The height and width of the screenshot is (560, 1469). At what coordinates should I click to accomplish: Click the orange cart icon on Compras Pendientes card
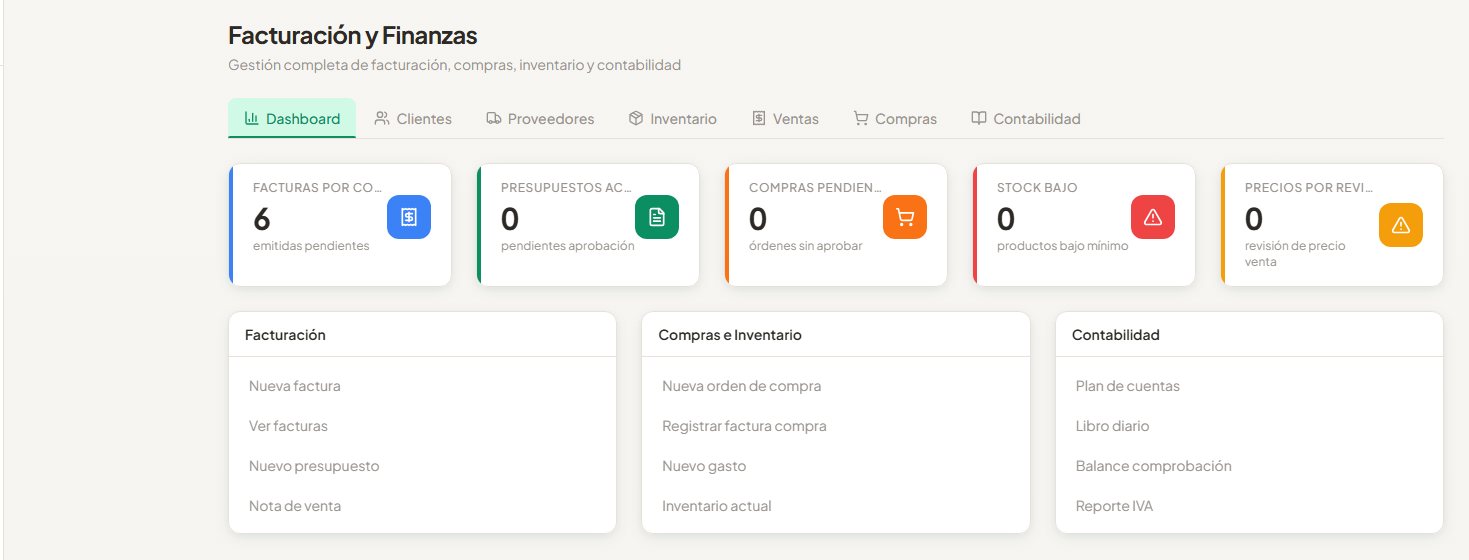pyautogui.click(x=905, y=217)
